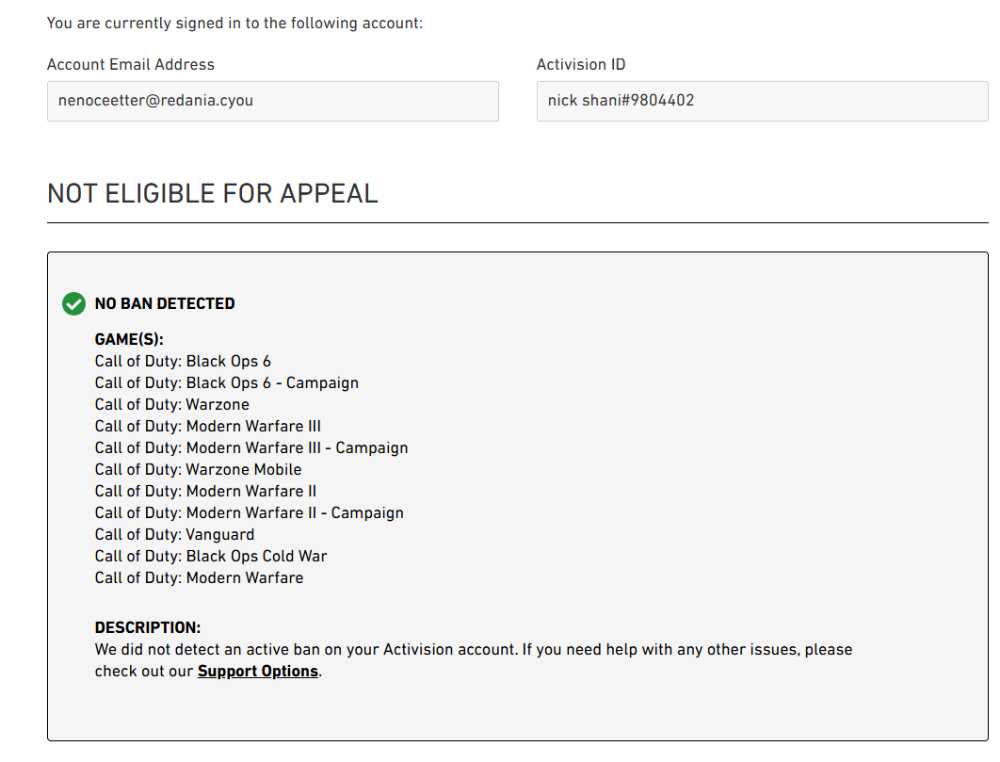Click the DESCRIPTION: section label
The height and width of the screenshot is (762, 1000).
147,627
